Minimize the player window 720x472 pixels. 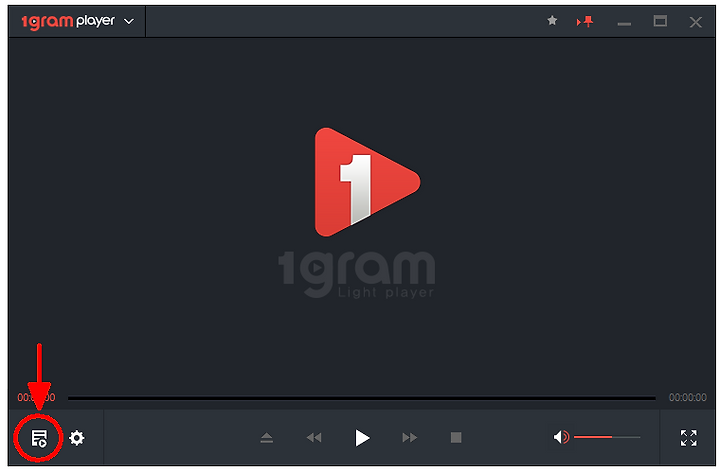point(624,24)
